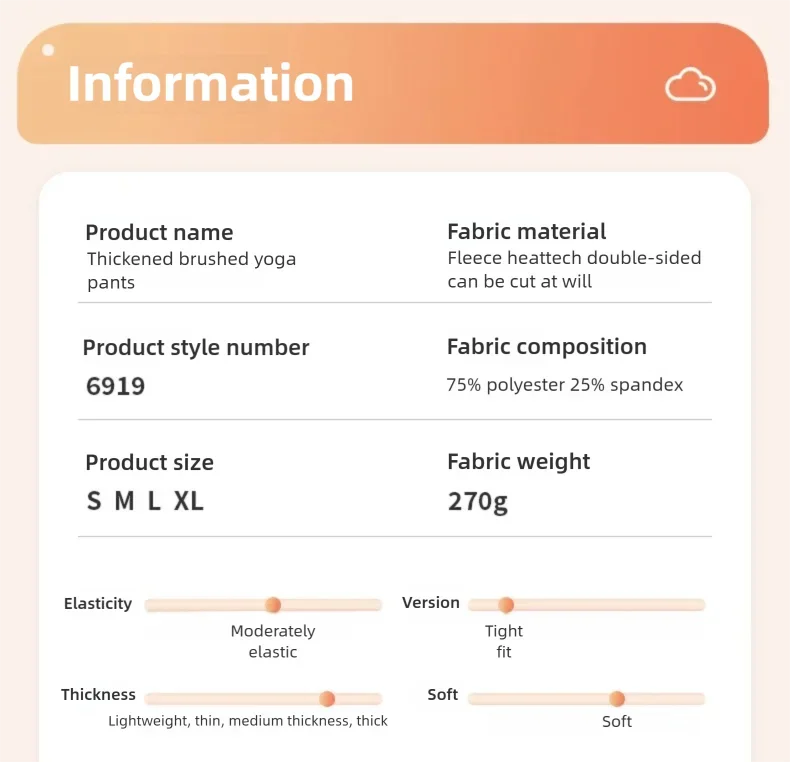Screen dimensions: 790x762
Task: Click the small white dot in the header corner
Action: point(48,49)
